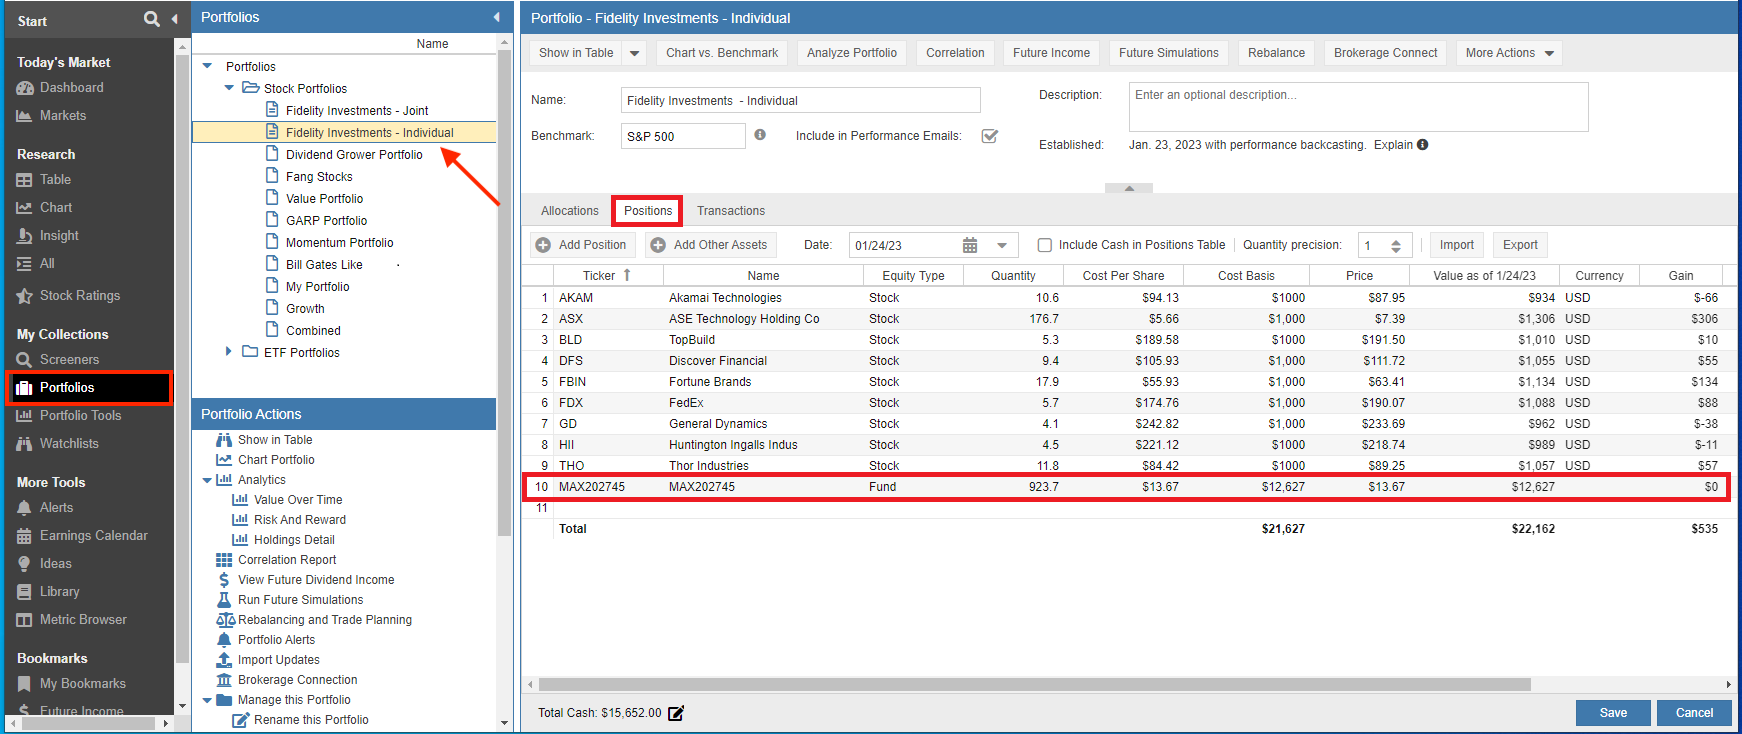Screen dimensions: 1742x734
Task: Switch to the Allocations tab
Action: tap(570, 211)
